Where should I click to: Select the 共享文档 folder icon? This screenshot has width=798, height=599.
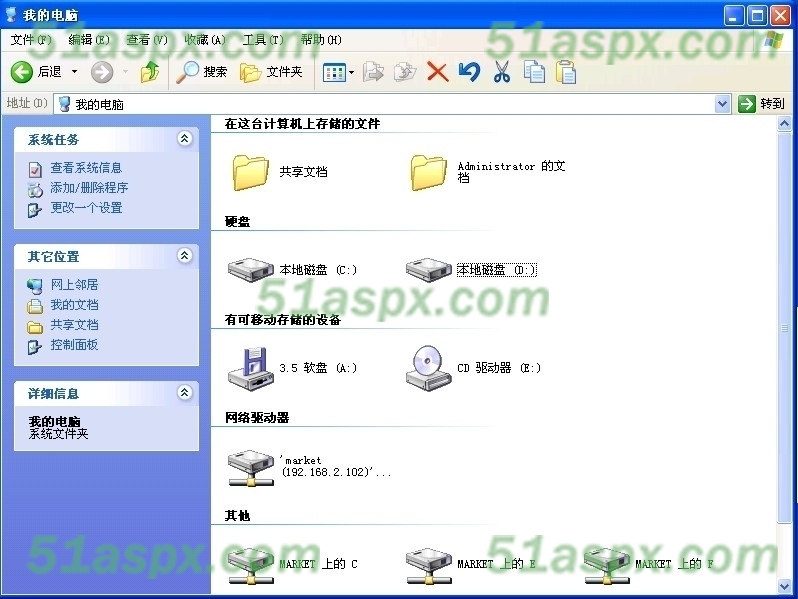(x=250, y=173)
